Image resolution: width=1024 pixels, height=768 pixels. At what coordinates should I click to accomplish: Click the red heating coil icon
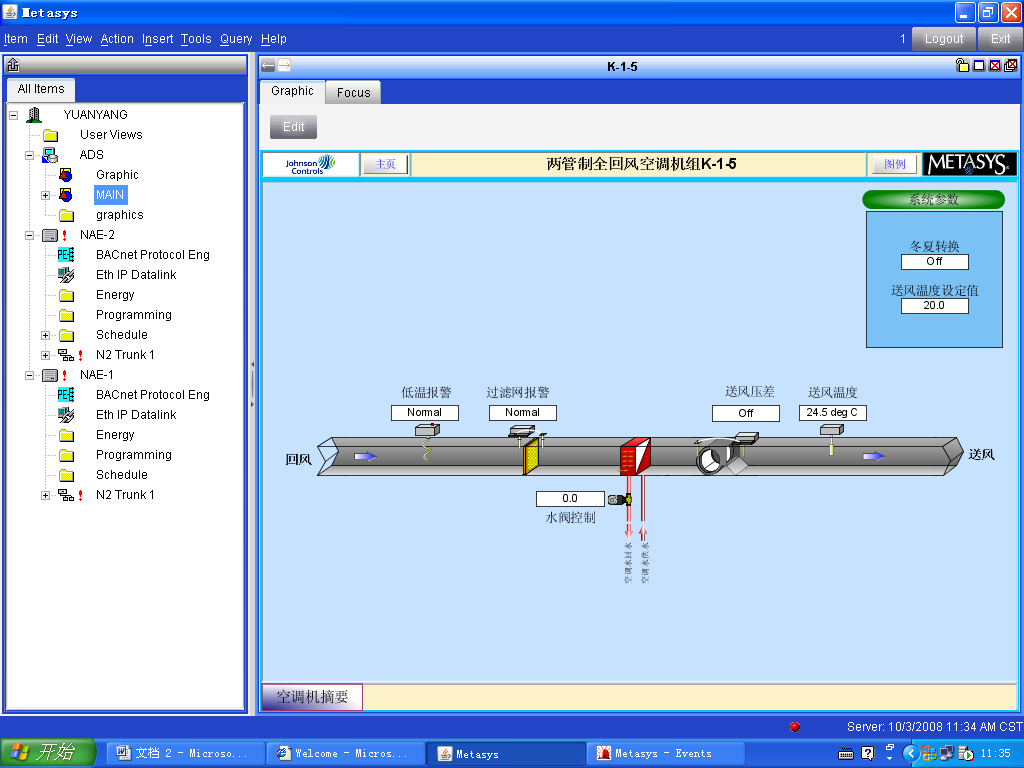(x=635, y=457)
